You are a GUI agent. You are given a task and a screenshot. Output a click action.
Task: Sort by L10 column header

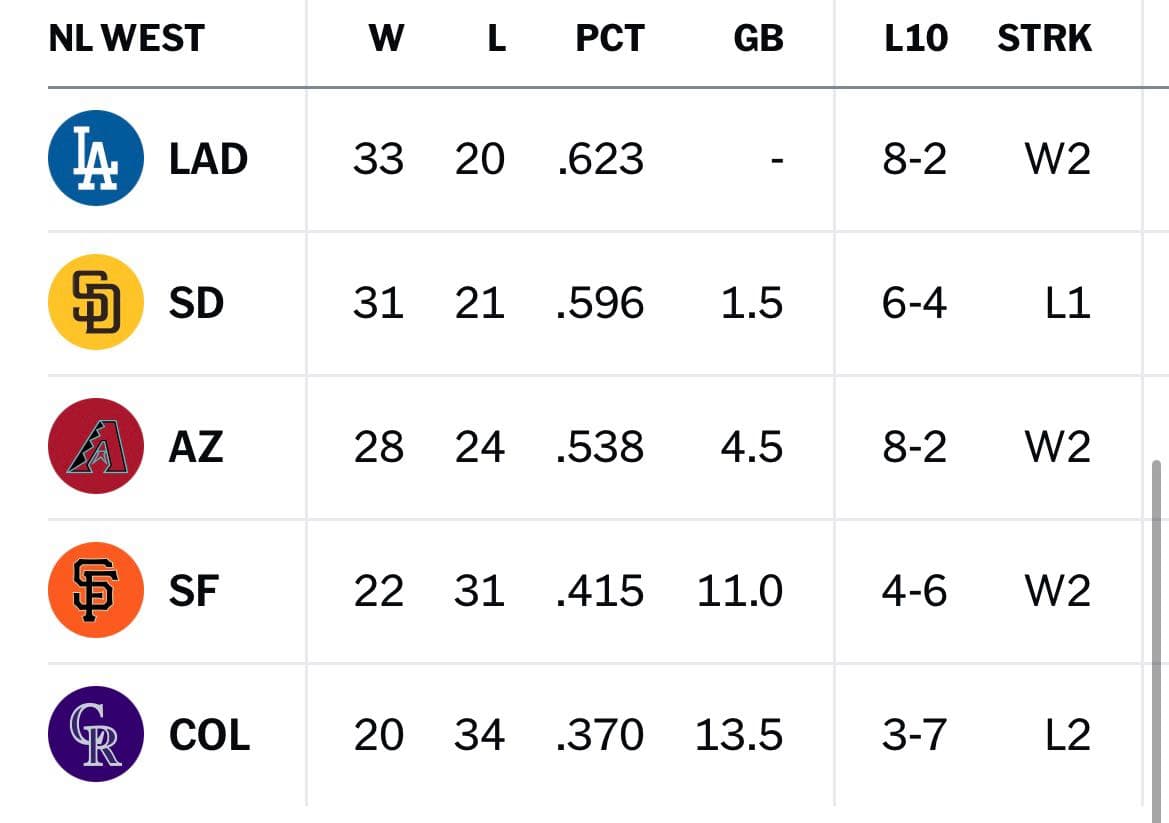tap(916, 38)
